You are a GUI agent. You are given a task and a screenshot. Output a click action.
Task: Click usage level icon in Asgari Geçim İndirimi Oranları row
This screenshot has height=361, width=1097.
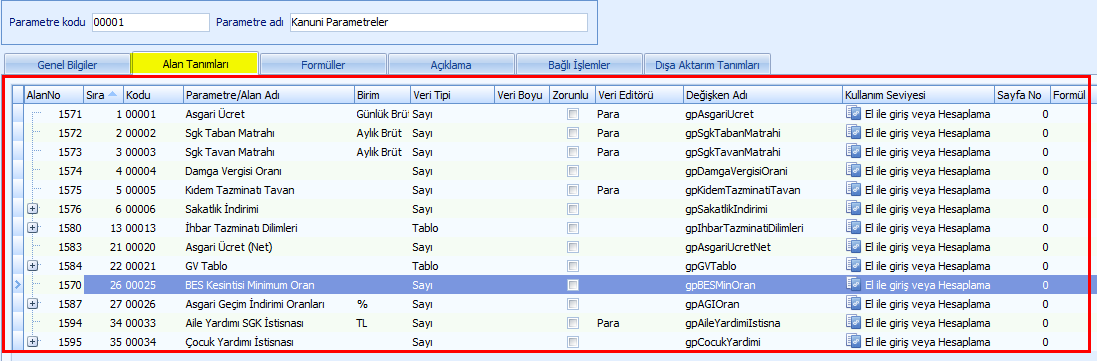(x=853, y=304)
